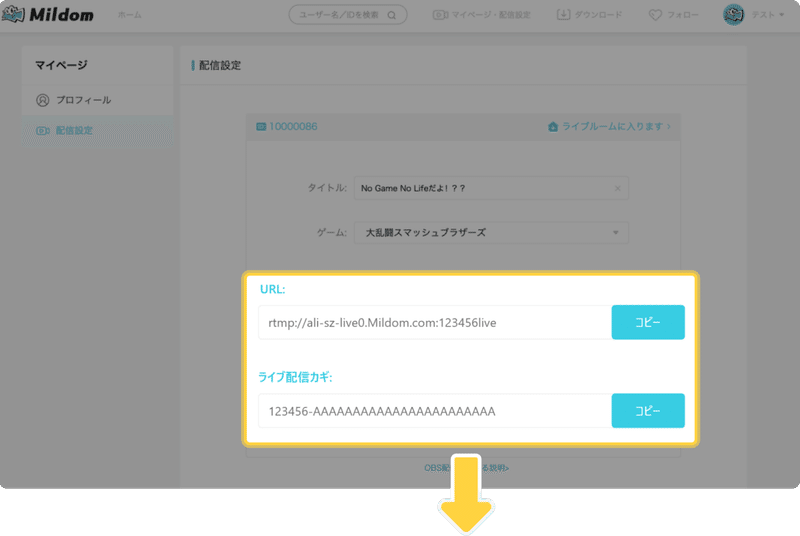Open the ゲーム dropdown
This screenshot has width=800, height=536.
(x=491, y=233)
